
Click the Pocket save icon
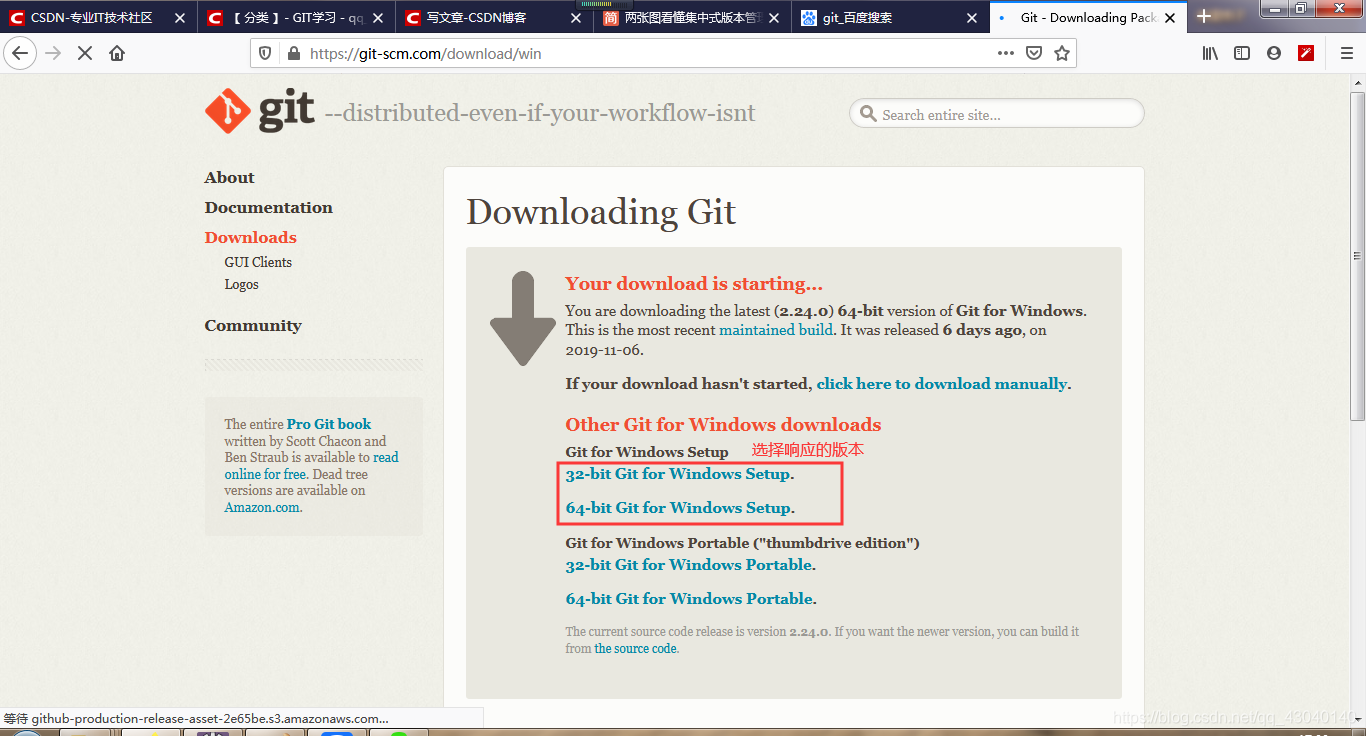[x=1034, y=53]
